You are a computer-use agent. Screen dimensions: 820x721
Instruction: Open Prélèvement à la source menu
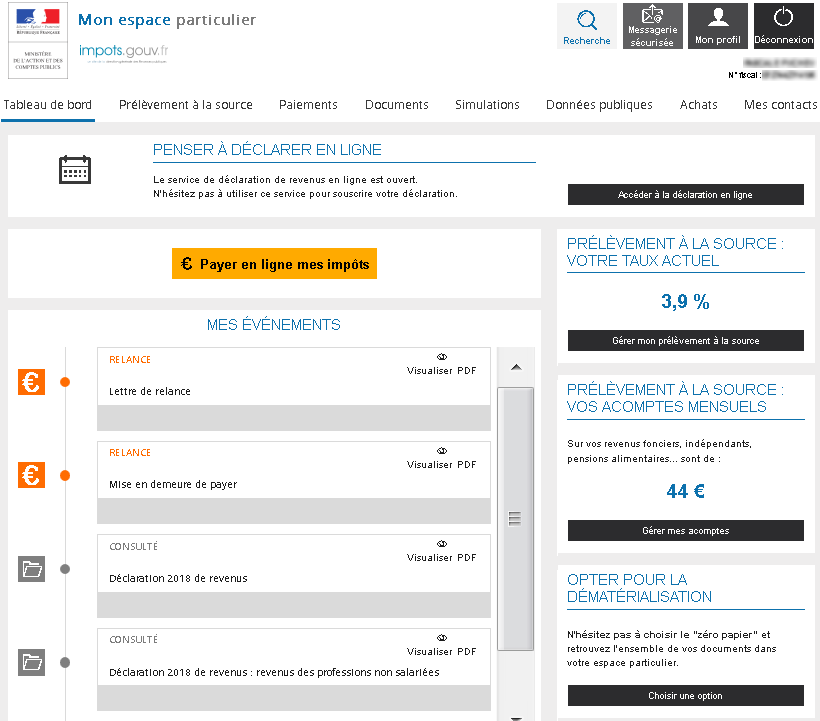coord(185,105)
